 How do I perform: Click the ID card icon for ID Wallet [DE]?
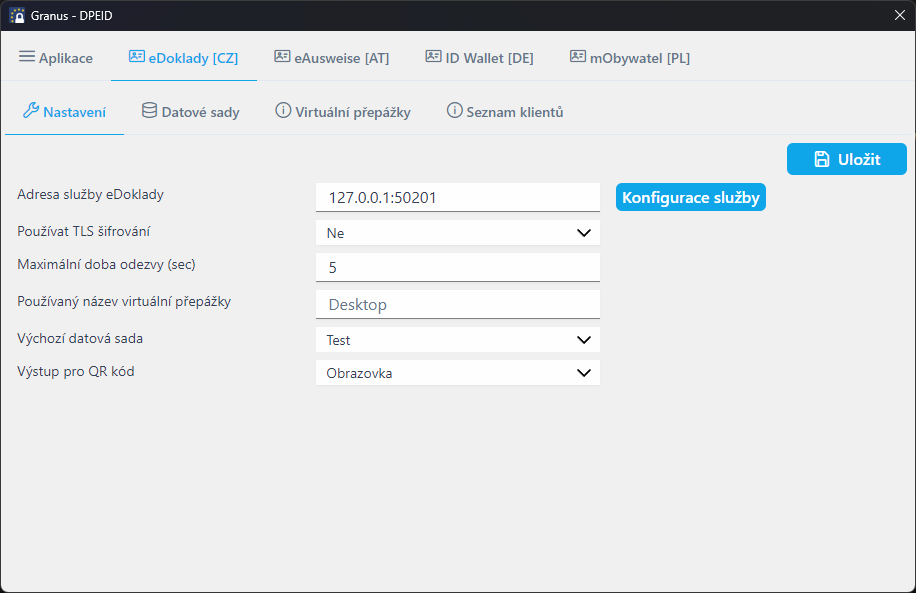[433, 57]
